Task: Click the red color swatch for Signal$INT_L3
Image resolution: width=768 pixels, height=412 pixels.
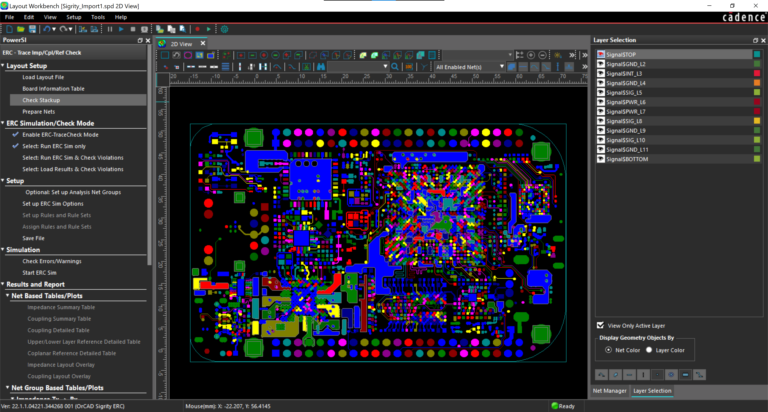Action: pyautogui.click(x=756, y=74)
